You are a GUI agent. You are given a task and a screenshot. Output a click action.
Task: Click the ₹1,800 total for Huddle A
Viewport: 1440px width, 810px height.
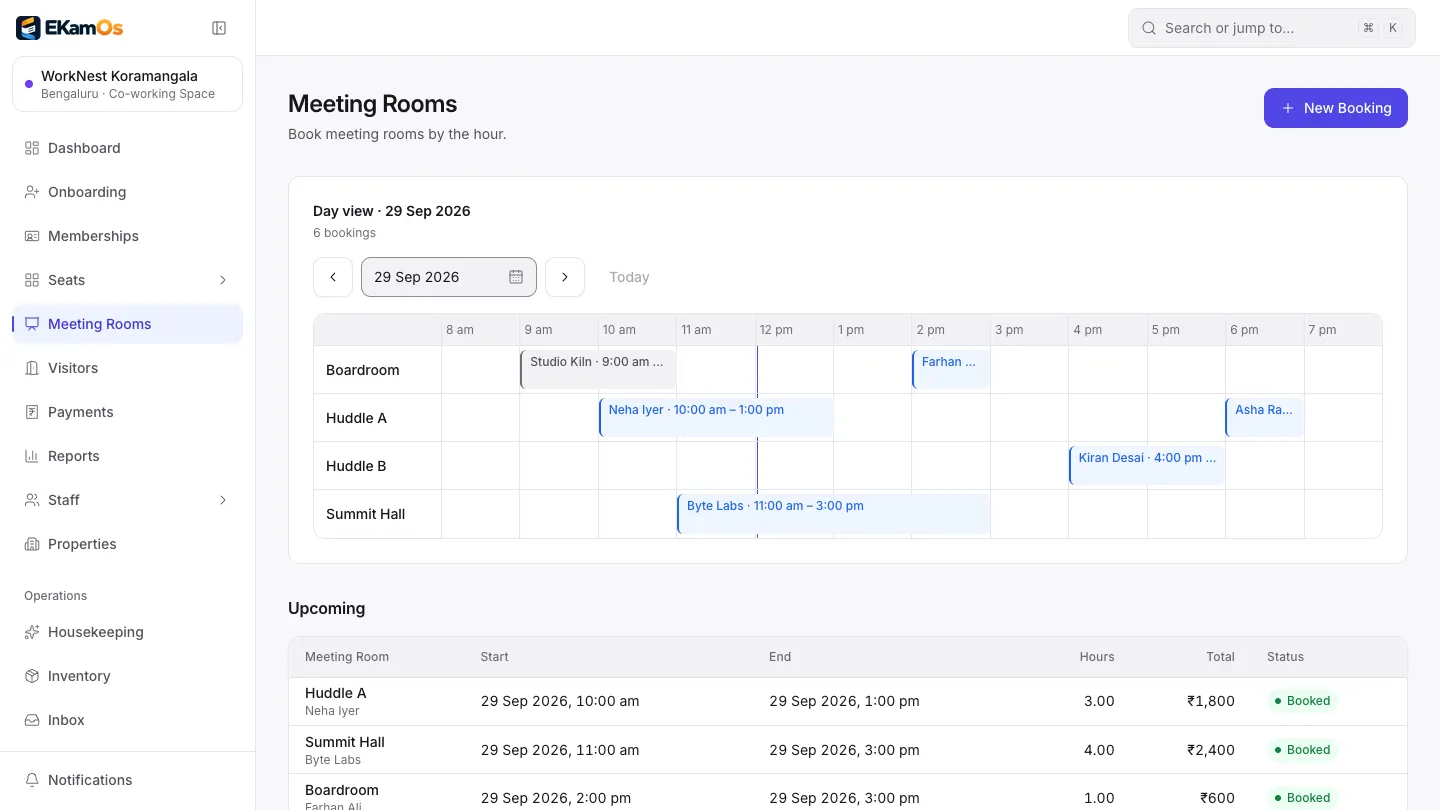point(1211,701)
